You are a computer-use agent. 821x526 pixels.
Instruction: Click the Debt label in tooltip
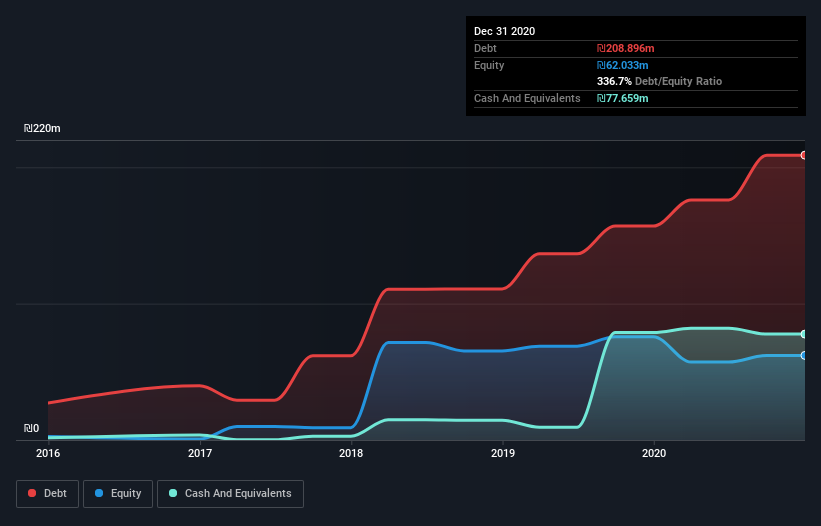pos(485,48)
